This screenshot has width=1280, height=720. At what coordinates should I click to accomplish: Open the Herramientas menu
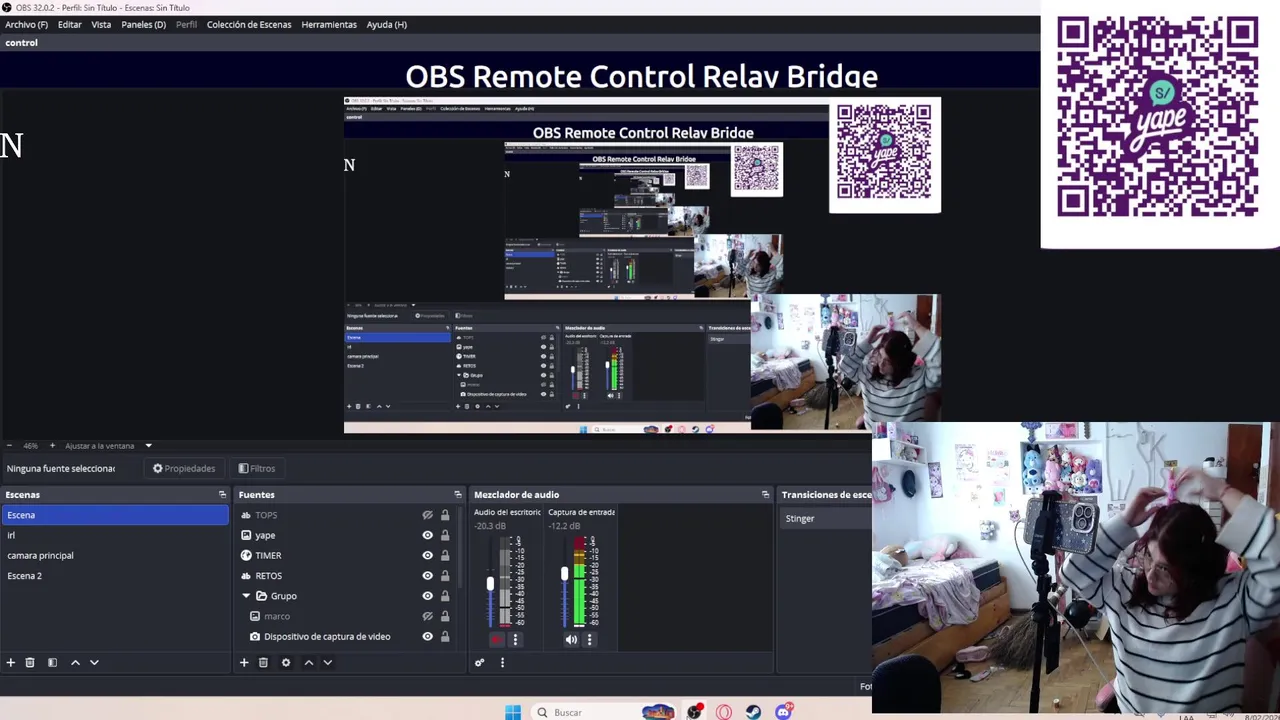(x=329, y=24)
